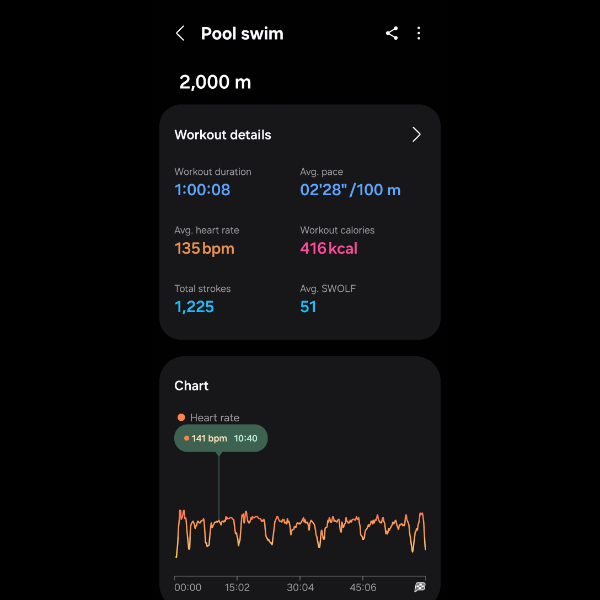The width and height of the screenshot is (600, 600).
Task: Select the 416 kcal workout calories
Action: [x=329, y=248]
